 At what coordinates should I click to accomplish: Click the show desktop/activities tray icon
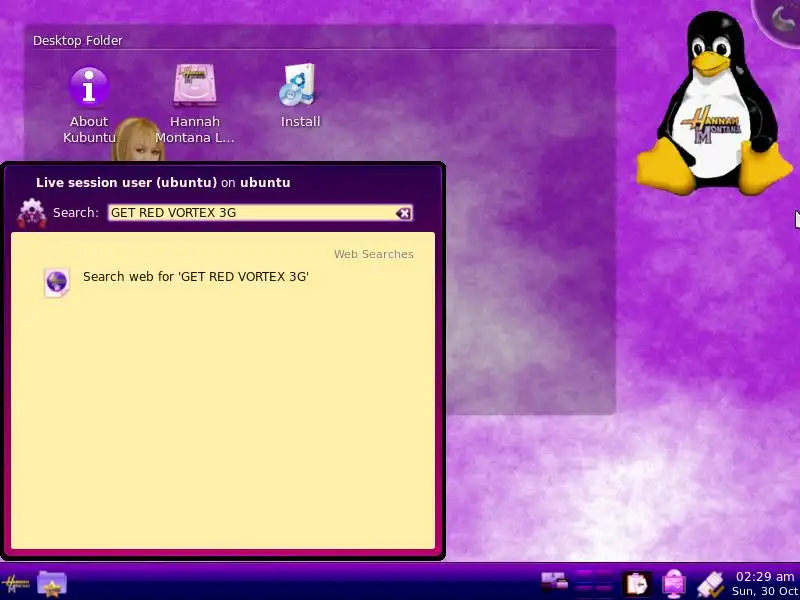click(555, 582)
